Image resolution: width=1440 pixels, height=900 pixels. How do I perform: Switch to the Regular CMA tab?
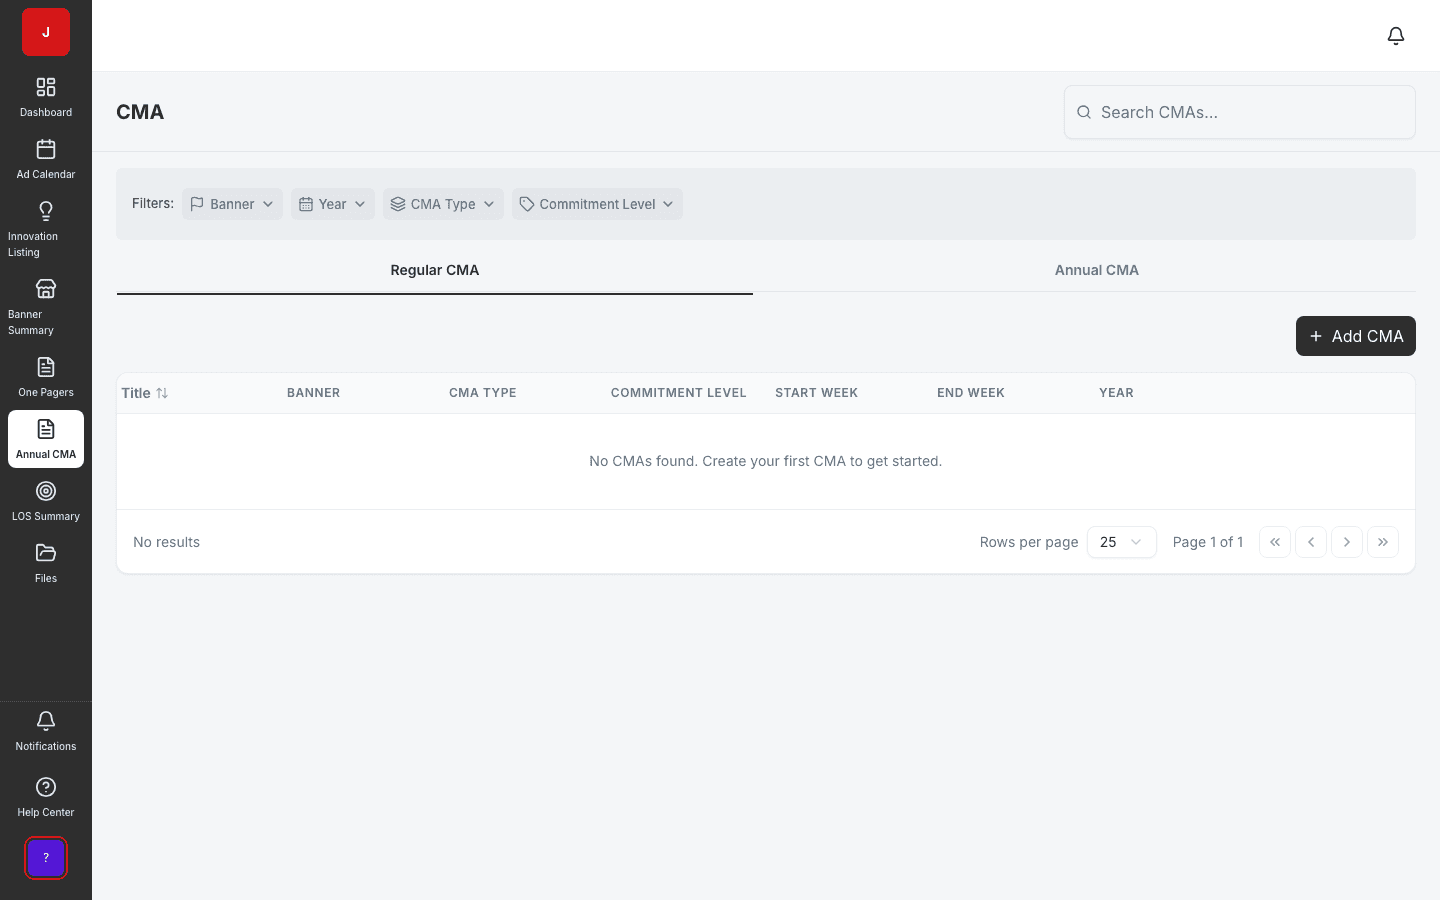(435, 271)
